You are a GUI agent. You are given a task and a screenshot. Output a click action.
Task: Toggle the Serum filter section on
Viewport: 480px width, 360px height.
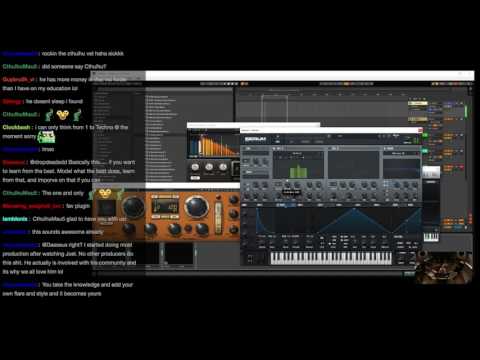click(x=385, y=148)
